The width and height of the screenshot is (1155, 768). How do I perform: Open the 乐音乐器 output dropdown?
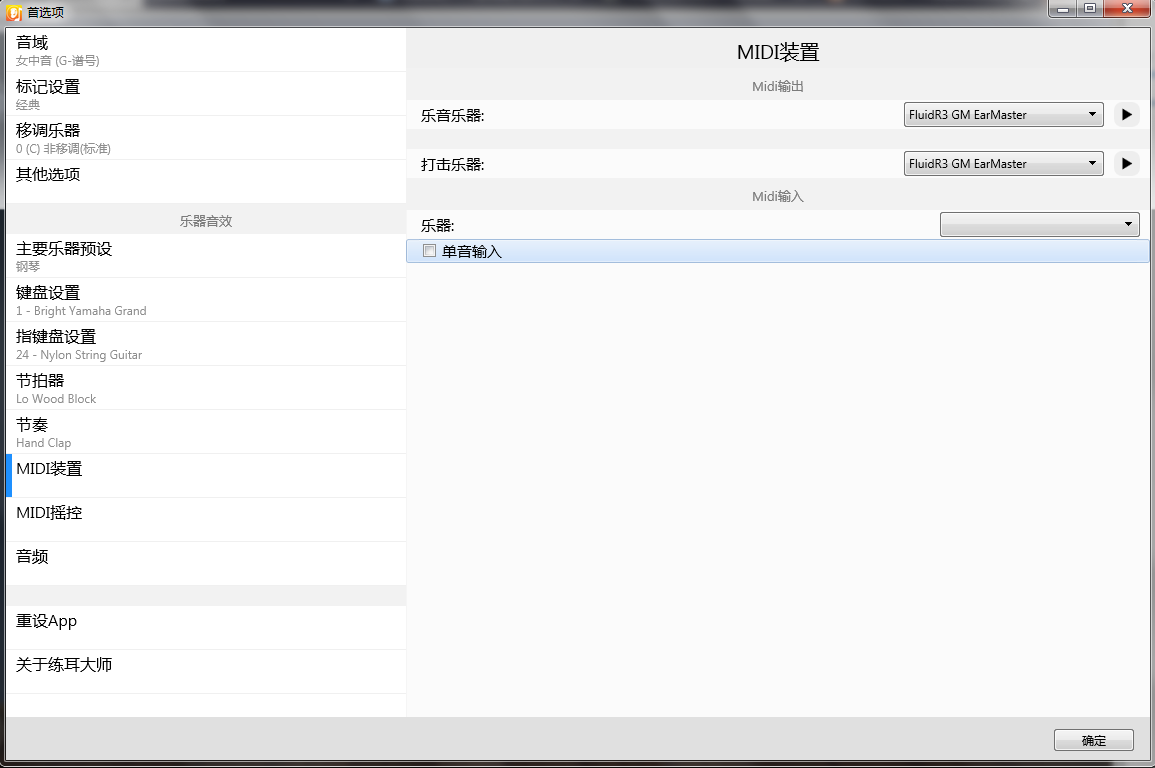(1002, 114)
